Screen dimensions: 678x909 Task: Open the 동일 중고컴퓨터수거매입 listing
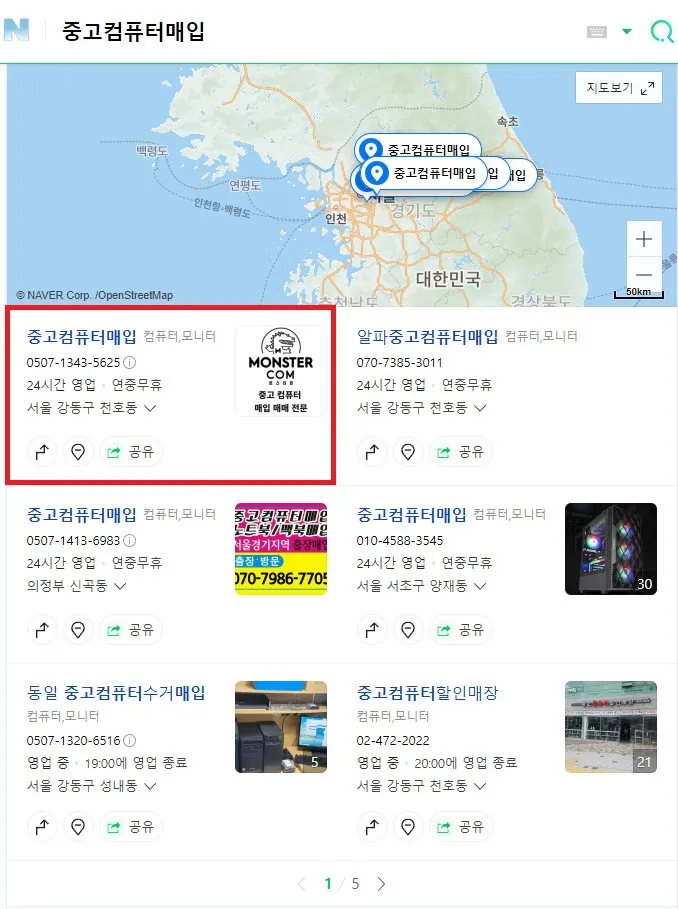pyautogui.click(x=116, y=693)
